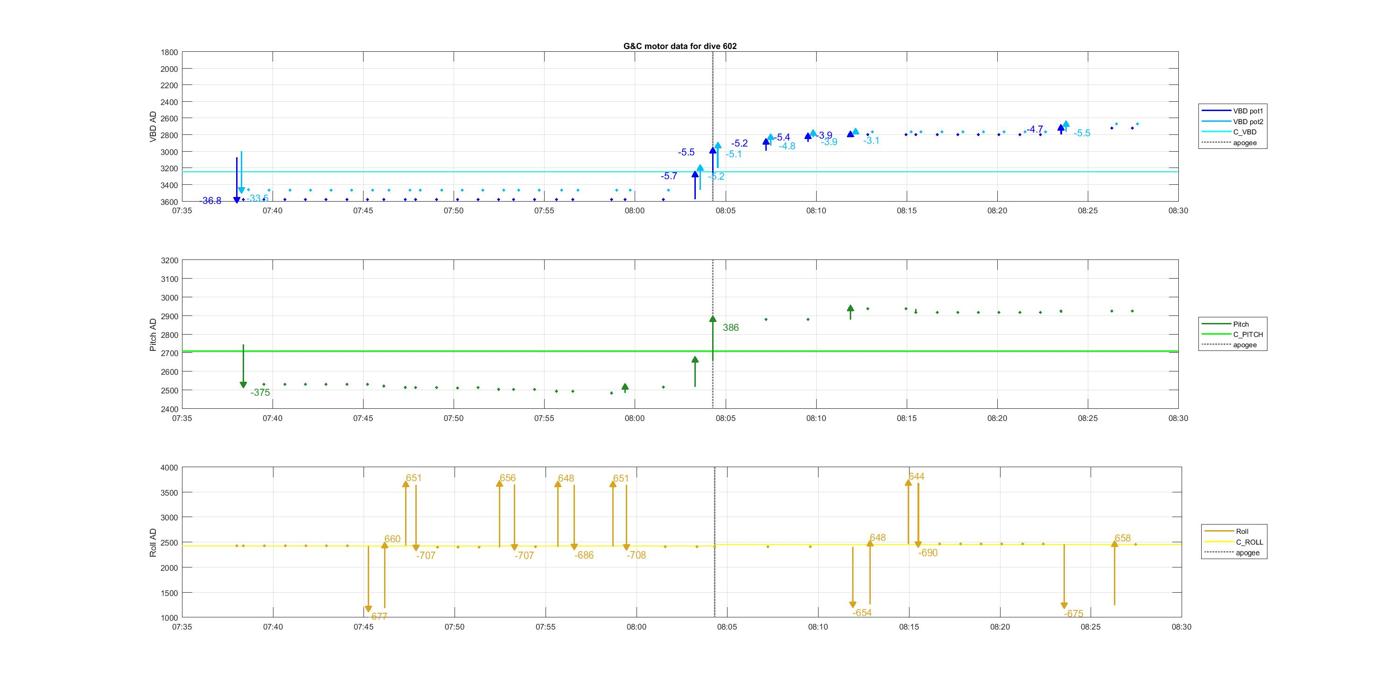Click the "VBD AD" y-axis label

coord(153,127)
